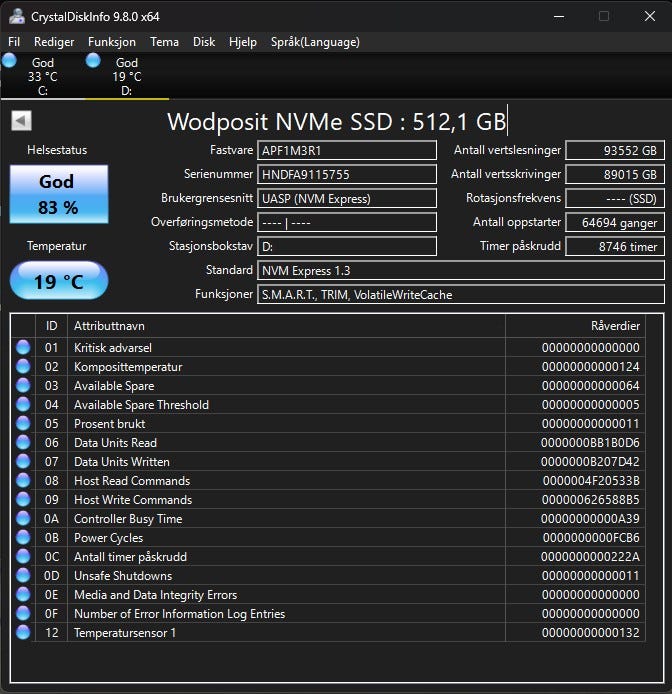Select the Controller Busy Time attribute name
Viewport: 672px width, 694px height.
click(128, 519)
